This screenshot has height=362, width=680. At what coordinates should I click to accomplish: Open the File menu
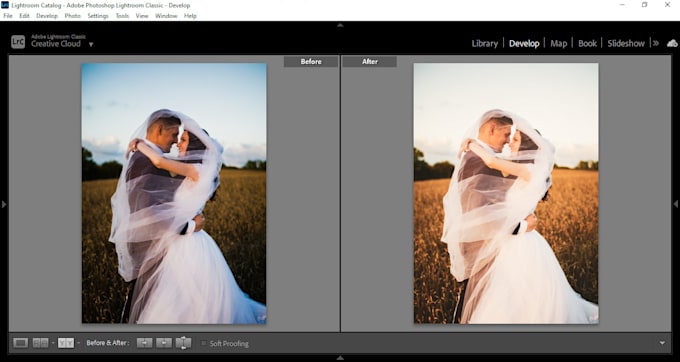(x=8, y=16)
